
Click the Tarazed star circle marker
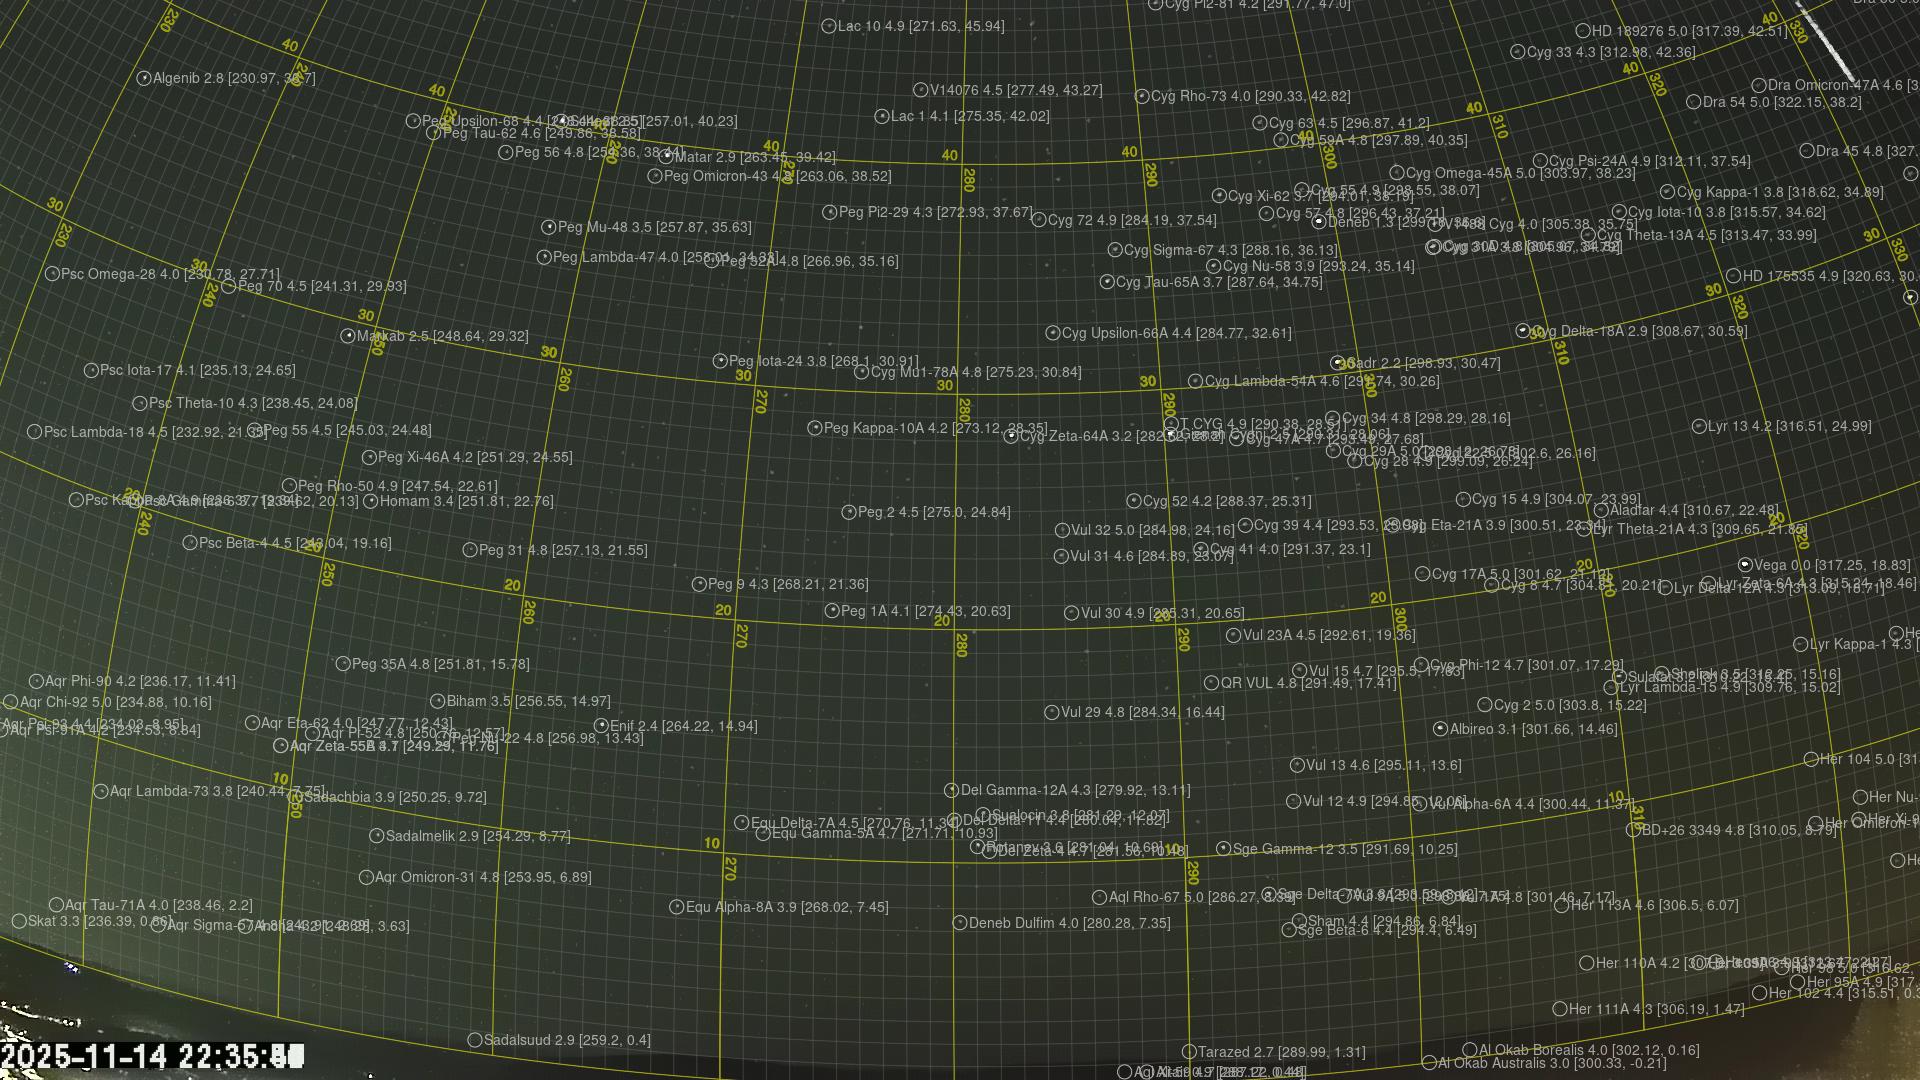click(1189, 1052)
